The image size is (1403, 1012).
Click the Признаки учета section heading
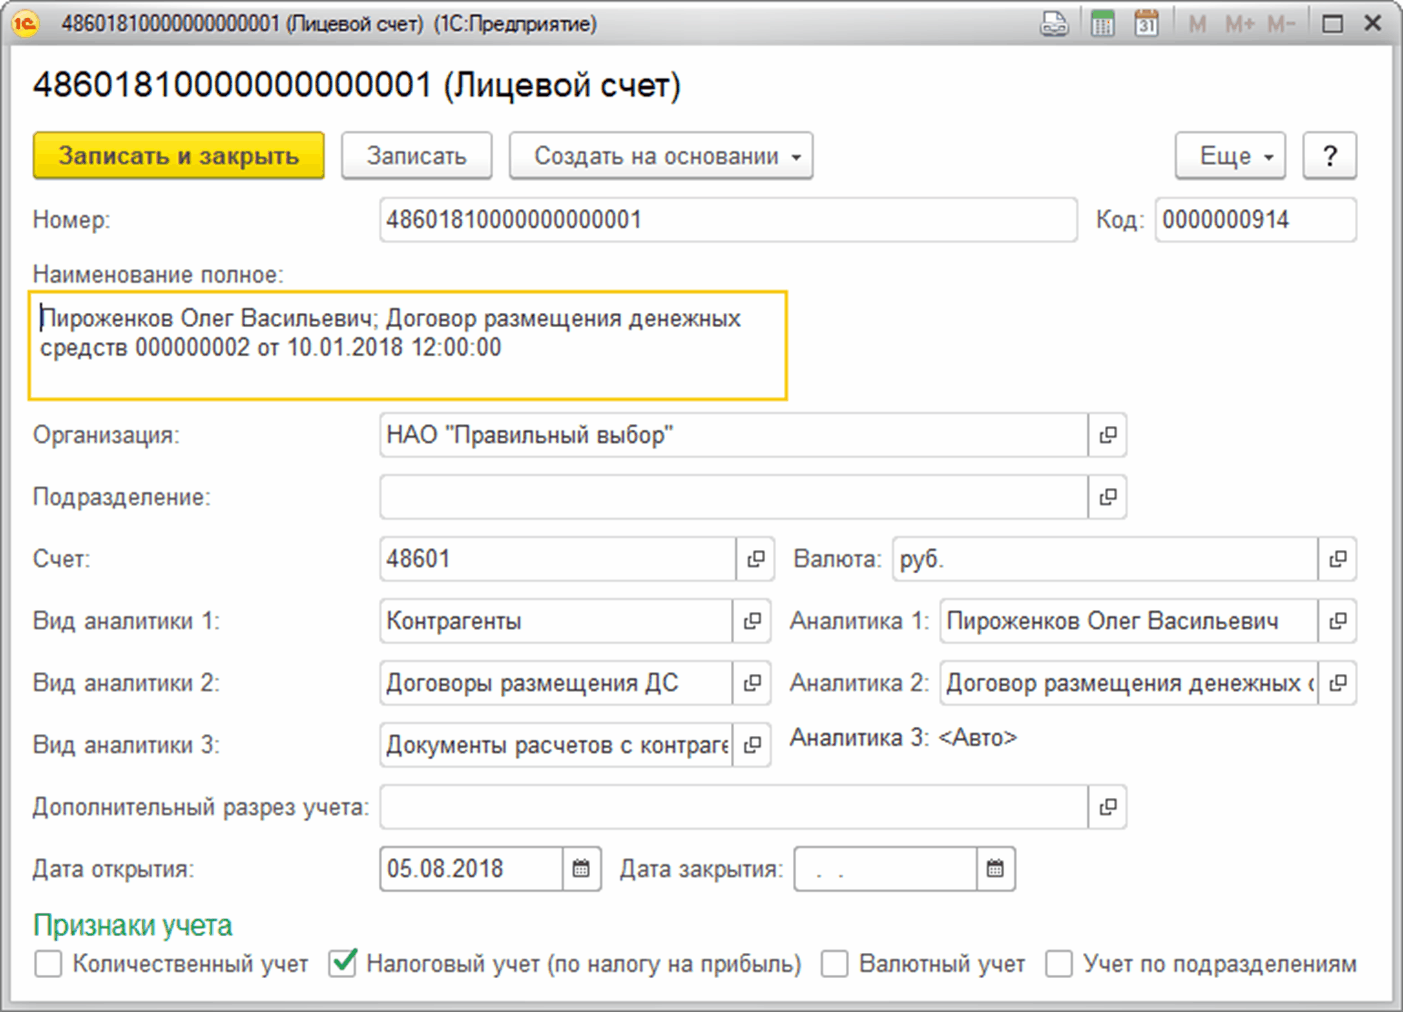click(x=132, y=925)
